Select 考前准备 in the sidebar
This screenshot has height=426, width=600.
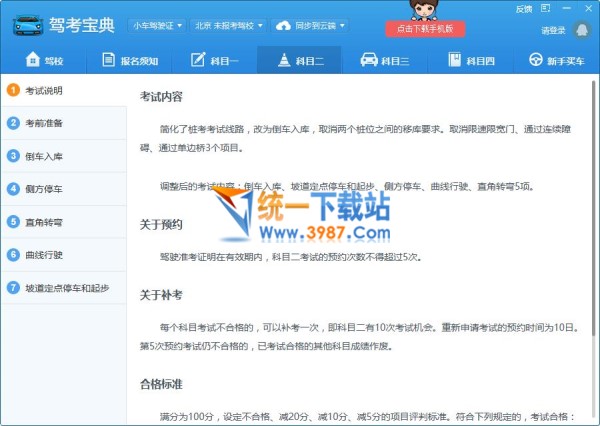point(64,123)
